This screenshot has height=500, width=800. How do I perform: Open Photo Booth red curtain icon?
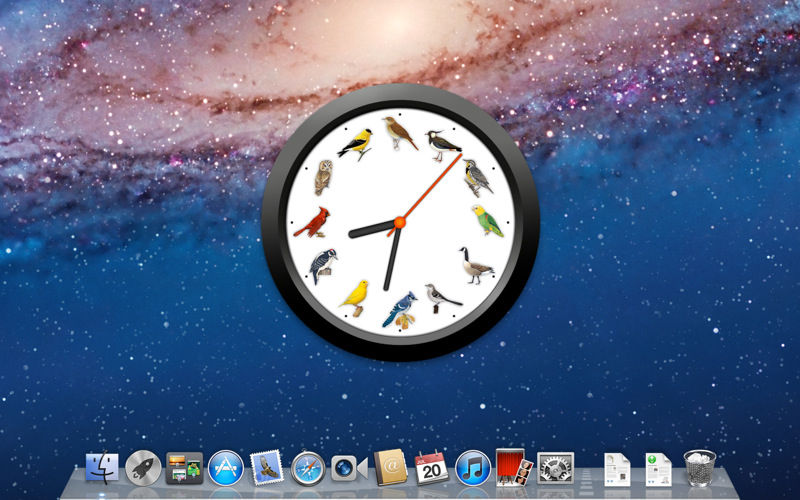pyautogui.click(x=514, y=467)
